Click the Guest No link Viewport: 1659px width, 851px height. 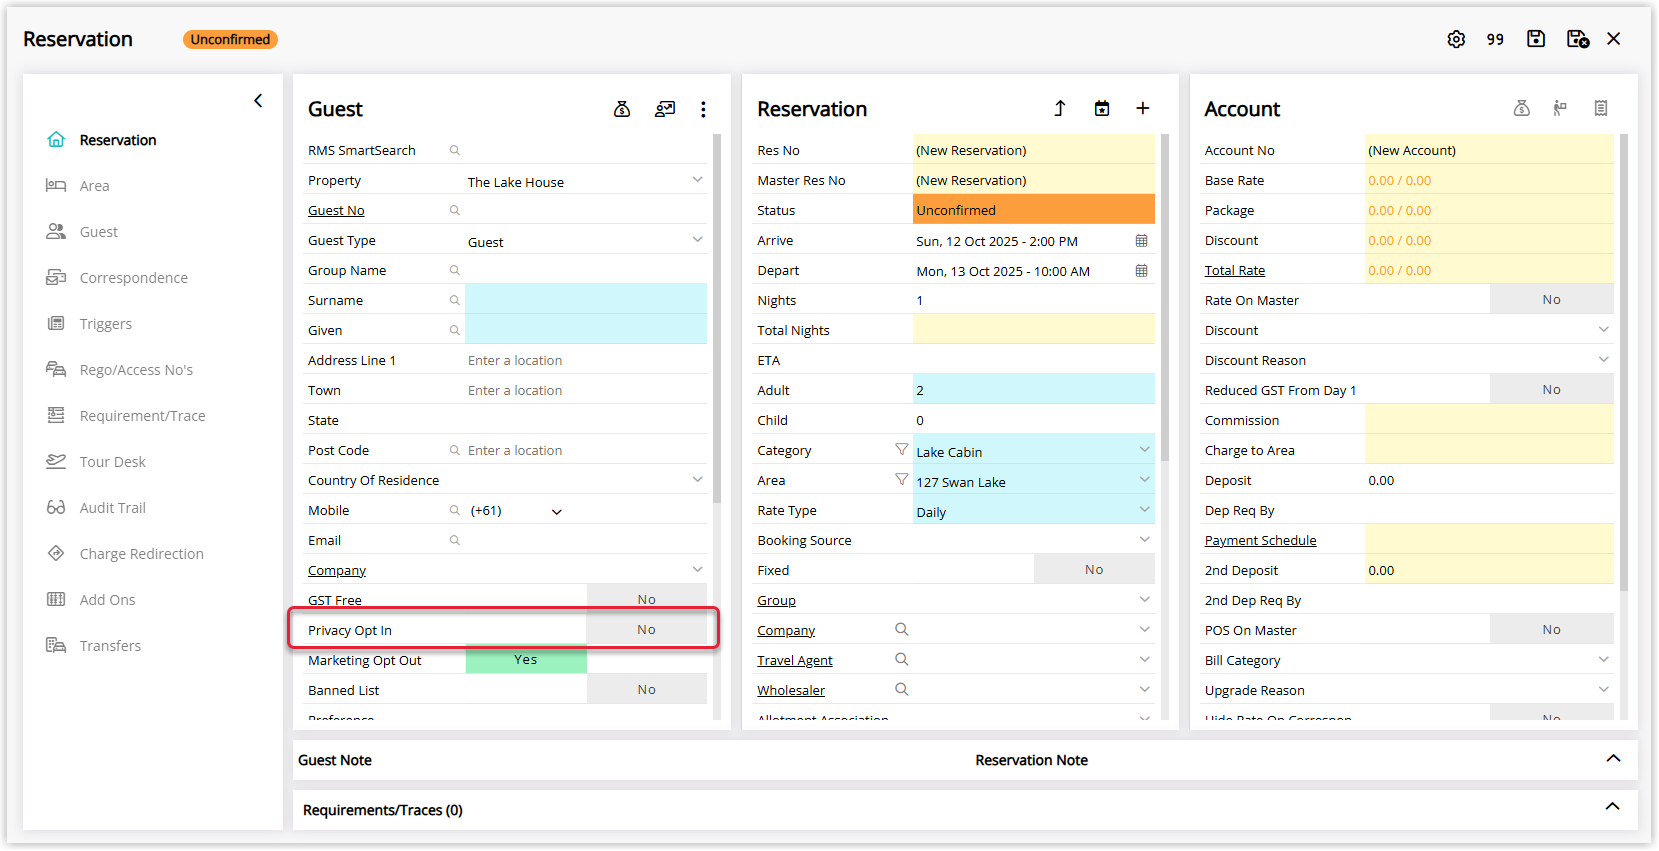click(336, 211)
